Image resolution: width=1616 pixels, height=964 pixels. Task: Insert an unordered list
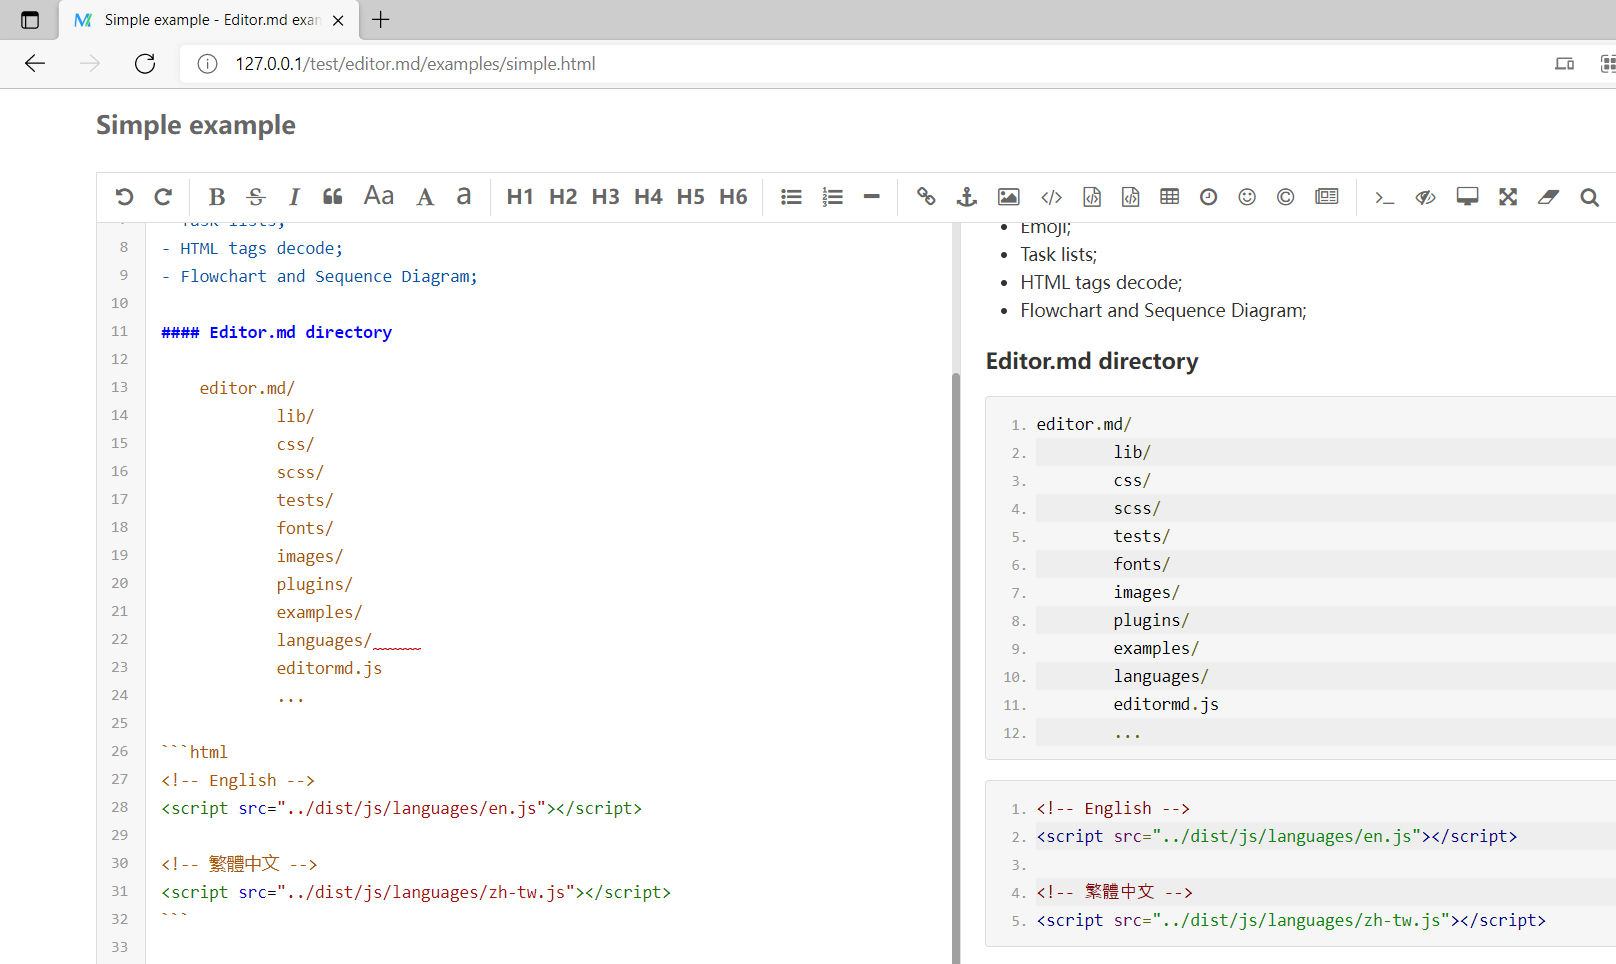(x=791, y=197)
